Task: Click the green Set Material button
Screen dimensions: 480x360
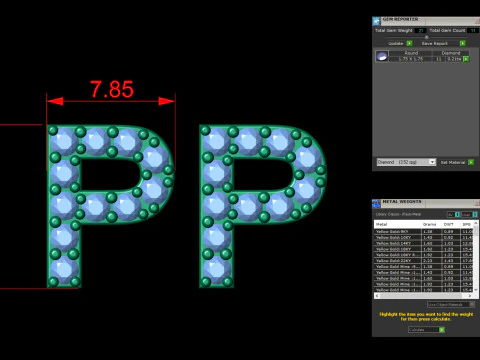Action: [471, 162]
